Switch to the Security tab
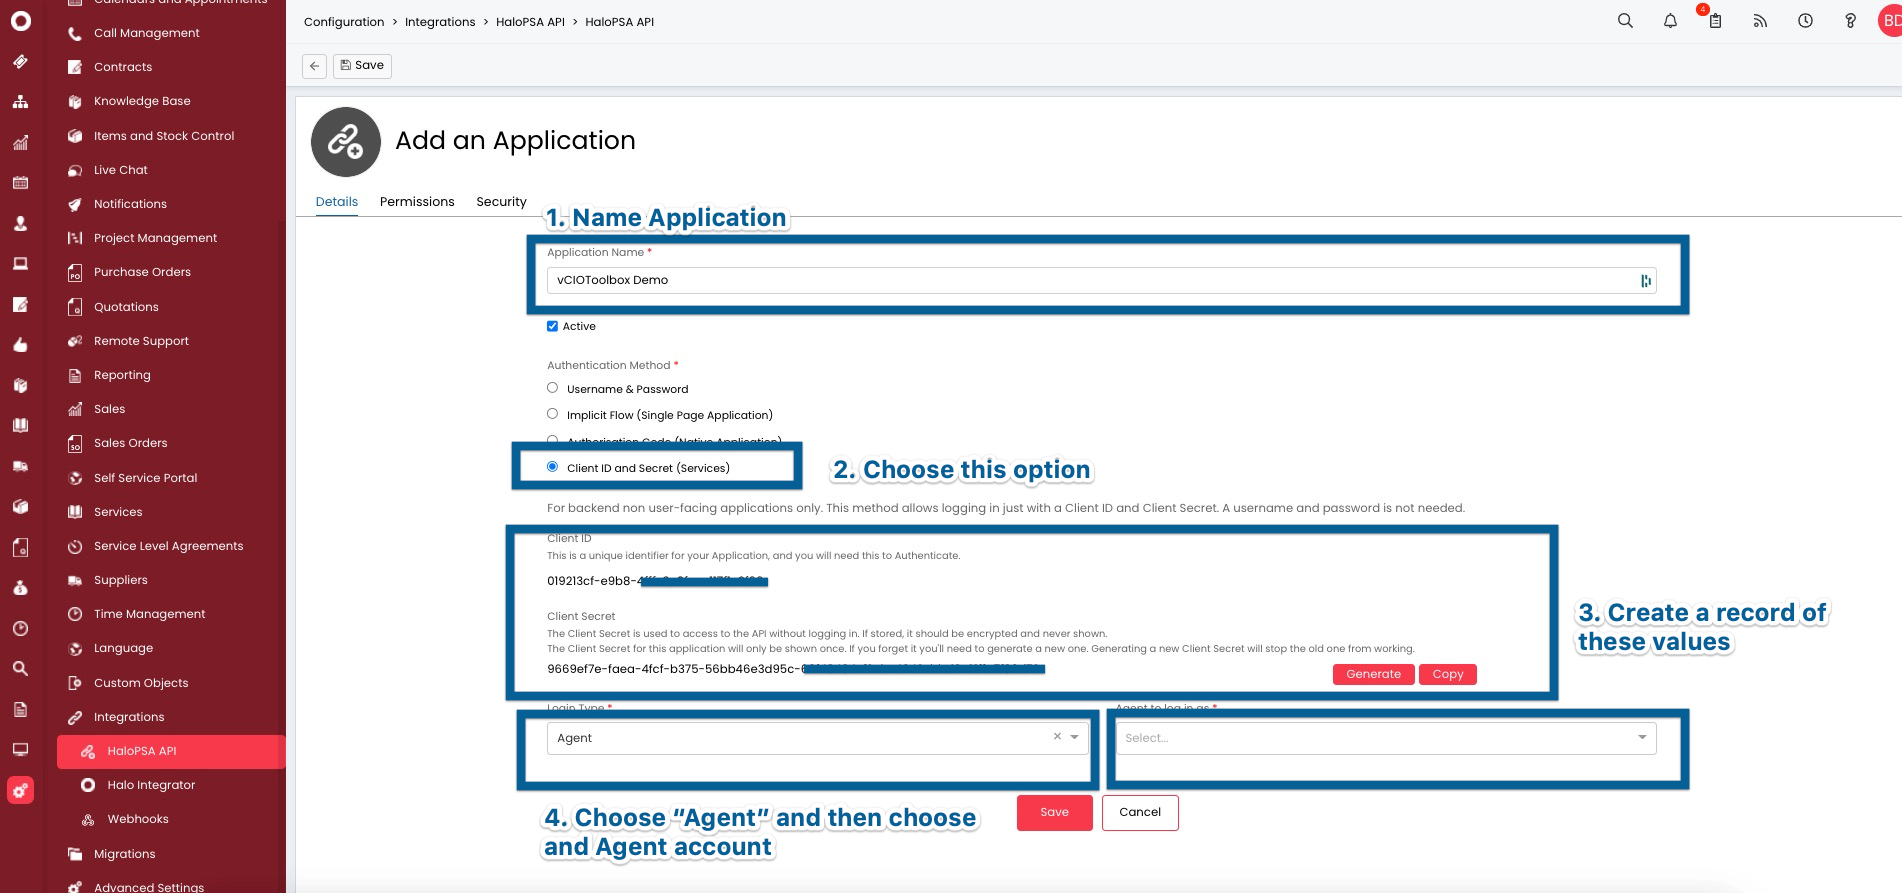Image resolution: width=1902 pixels, height=893 pixels. [x=501, y=202]
